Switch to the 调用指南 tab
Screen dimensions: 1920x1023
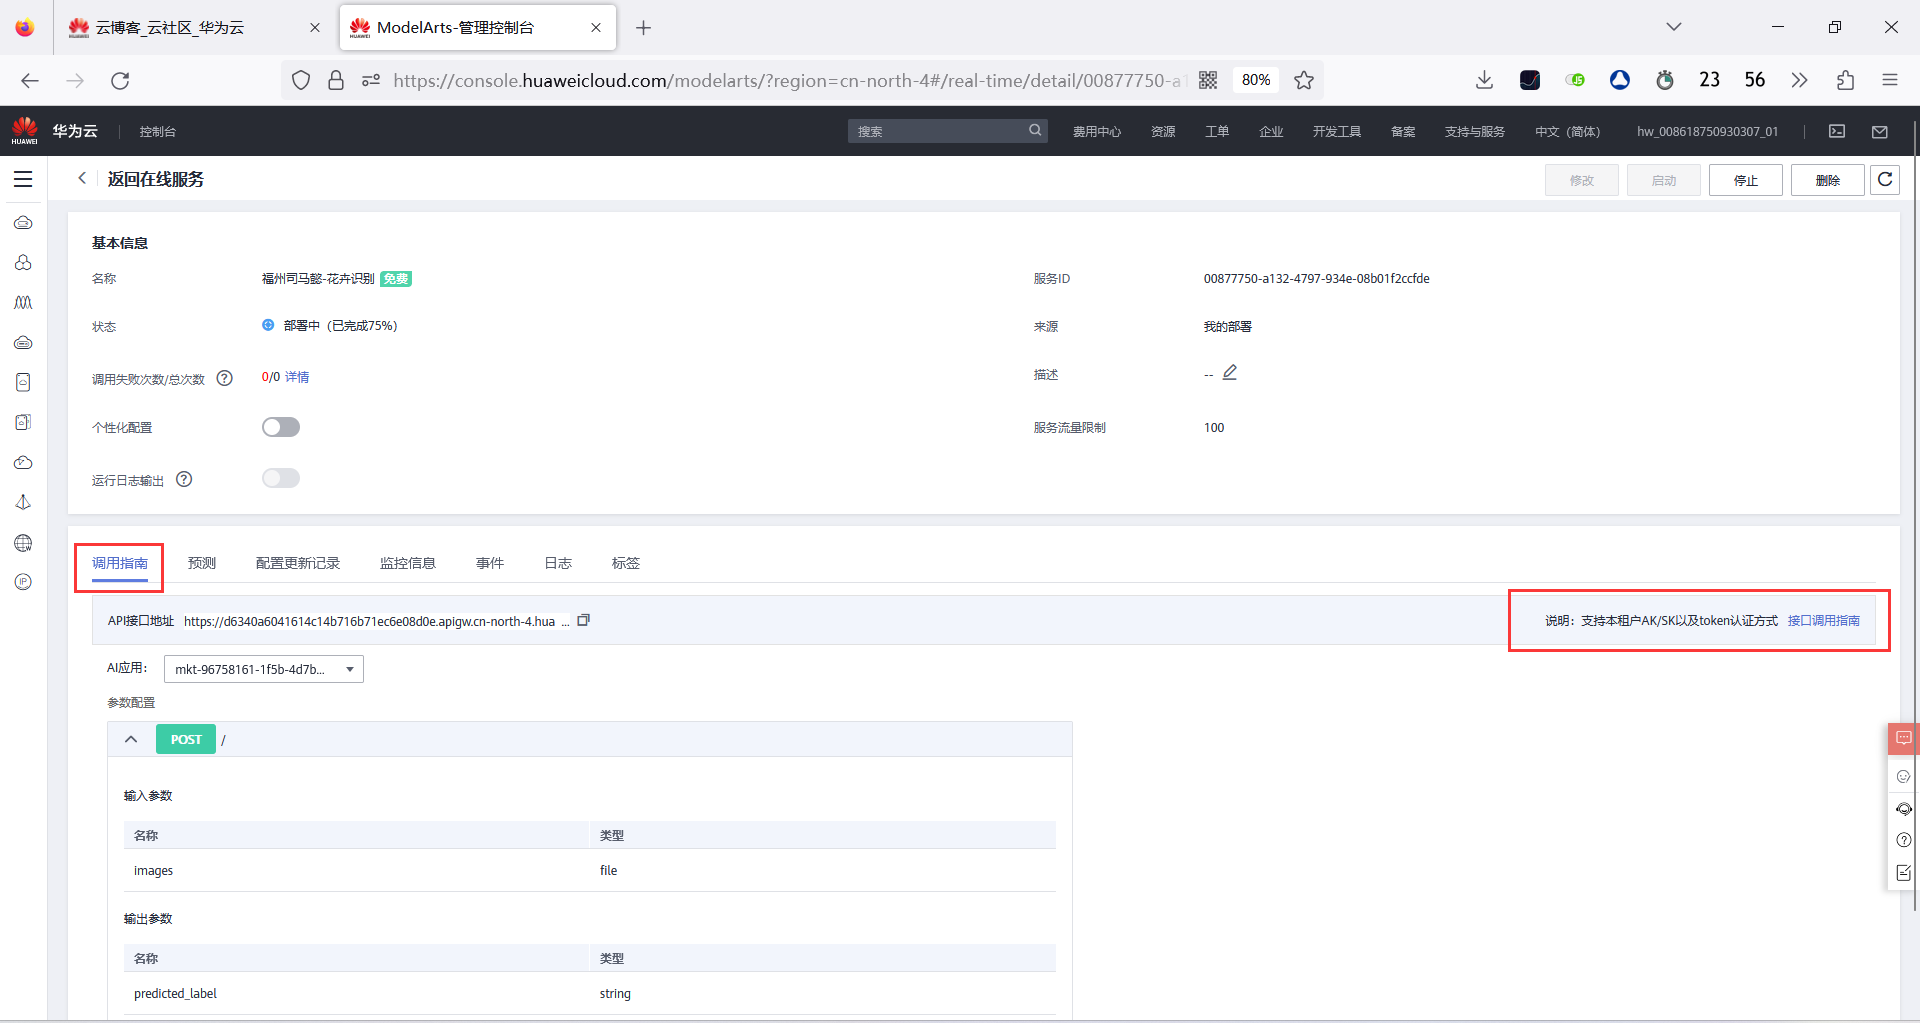tap(120, 563)
